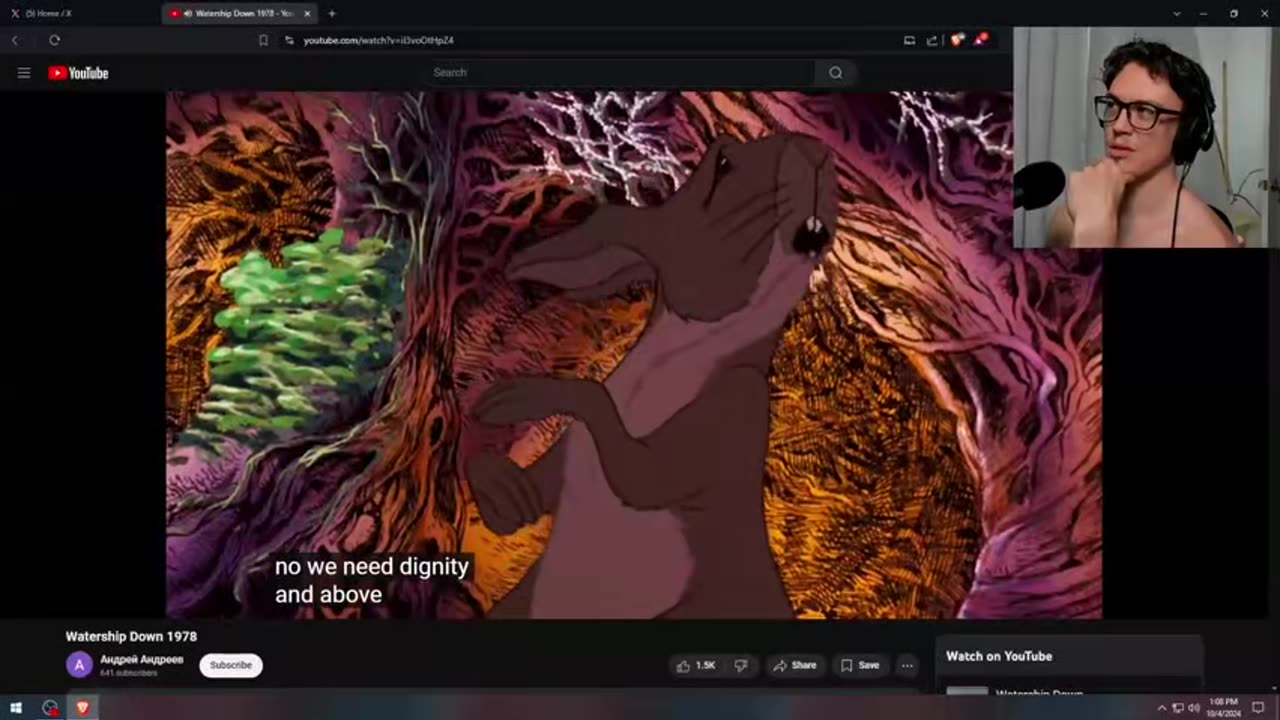
Task: Close the Watership Down 1978 tab
Action: pyautogui.click(x=307, y=13)
